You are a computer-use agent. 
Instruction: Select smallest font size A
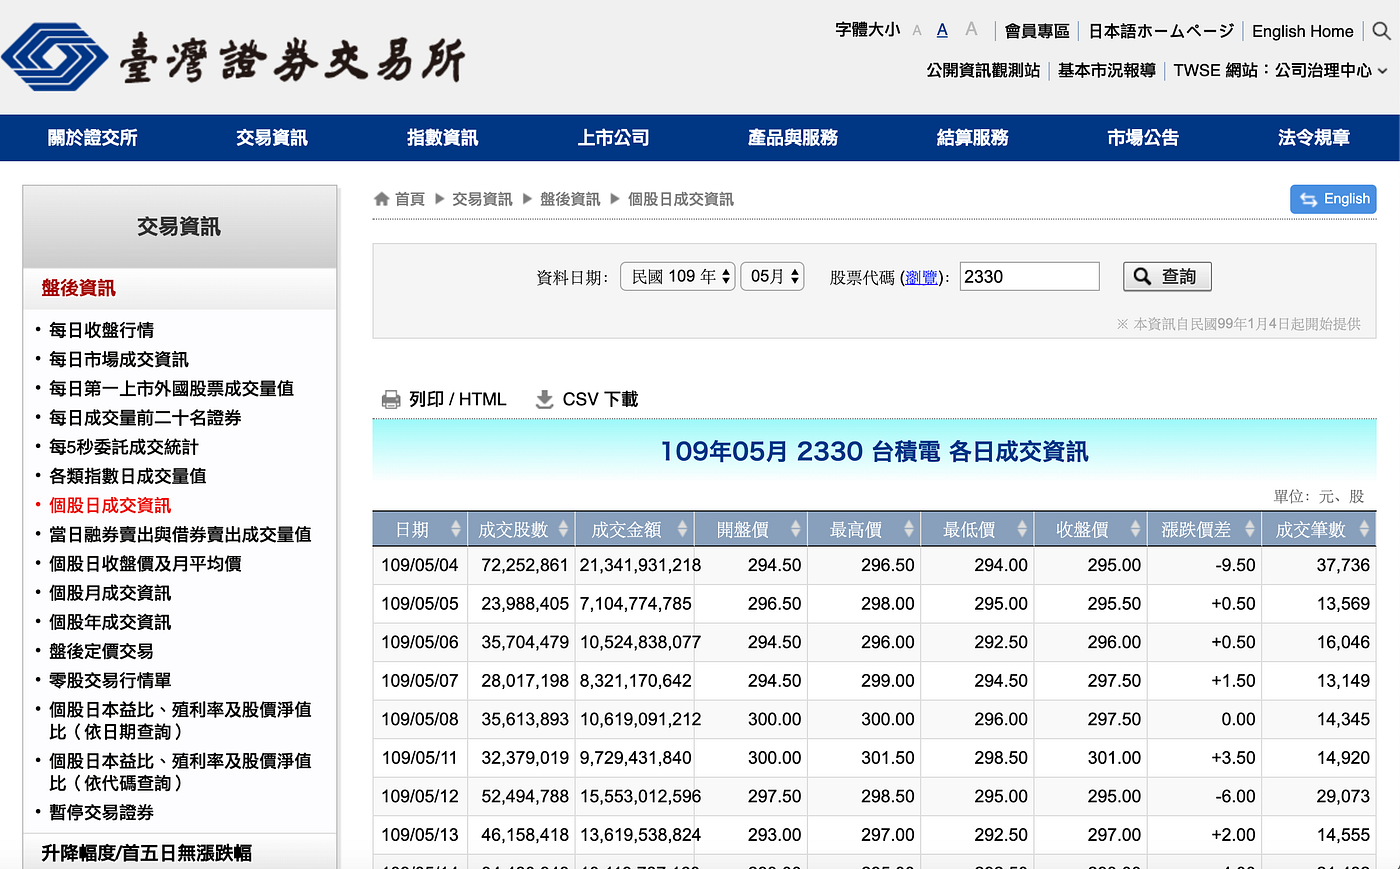[917, 31]
